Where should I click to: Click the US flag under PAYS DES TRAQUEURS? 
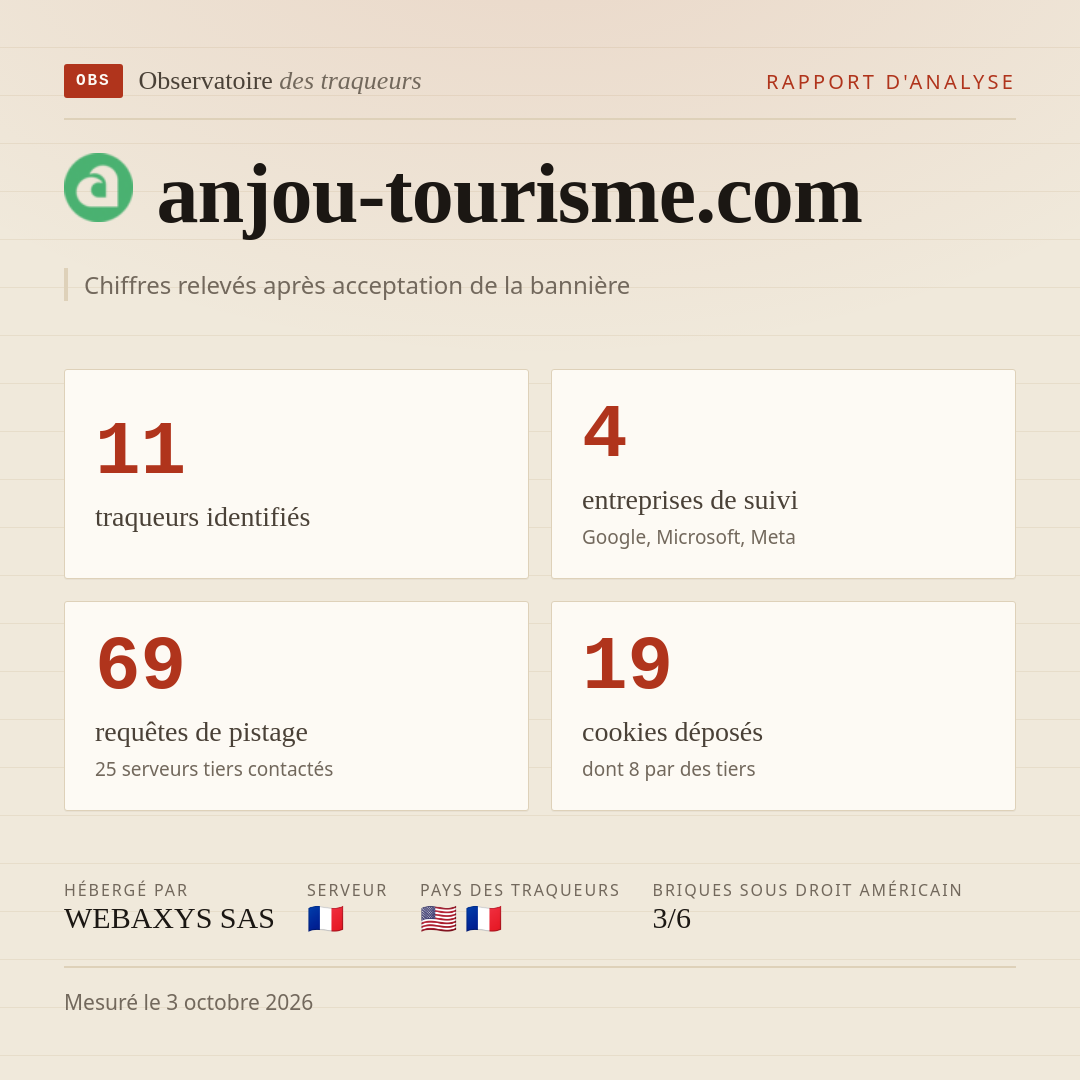point(438,919)
